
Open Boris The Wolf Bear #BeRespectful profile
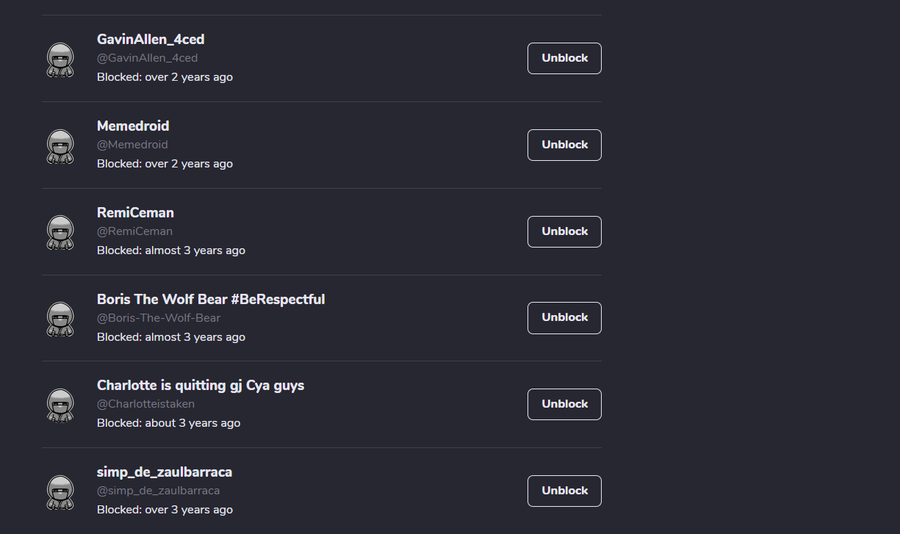tap(210, 299)
